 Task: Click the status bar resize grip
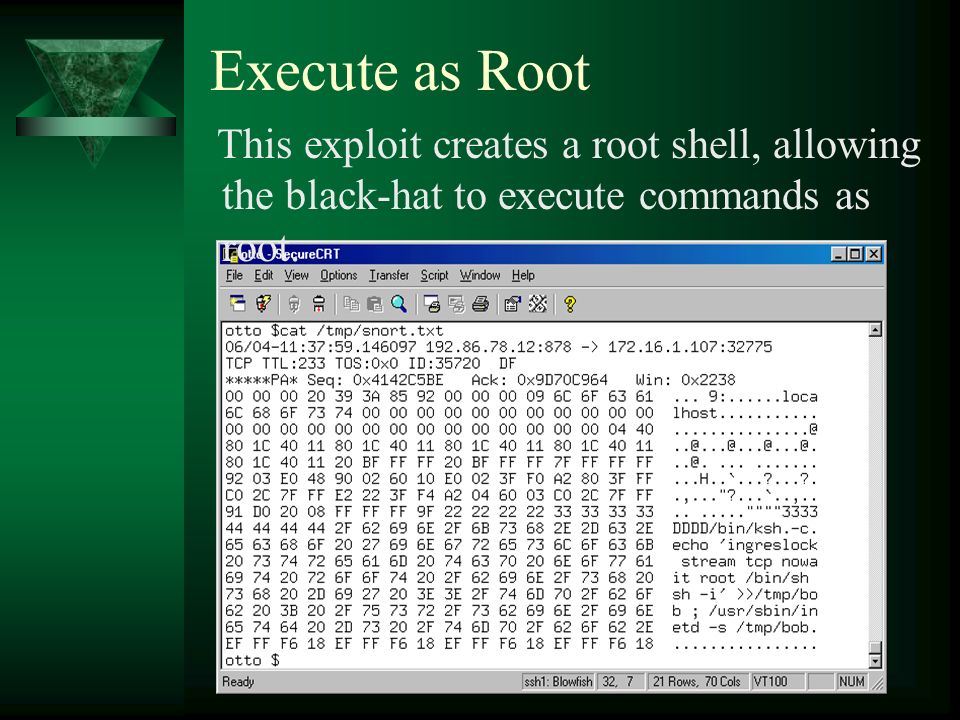point(877,683)
